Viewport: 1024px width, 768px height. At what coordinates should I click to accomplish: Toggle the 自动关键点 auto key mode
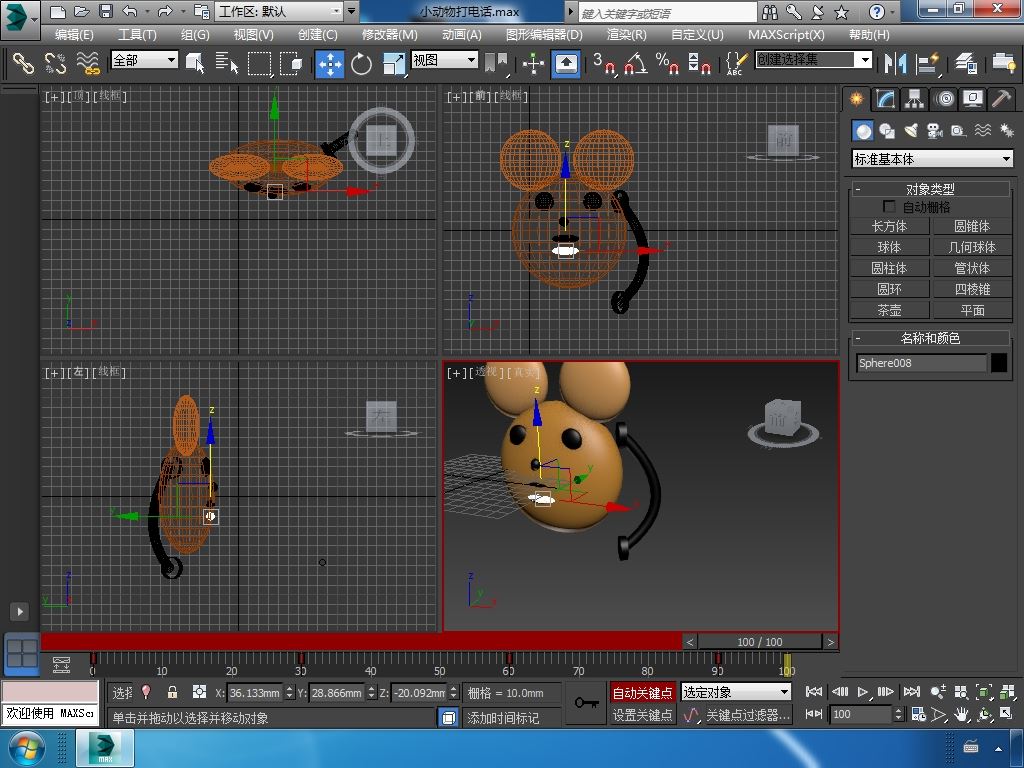642,692
